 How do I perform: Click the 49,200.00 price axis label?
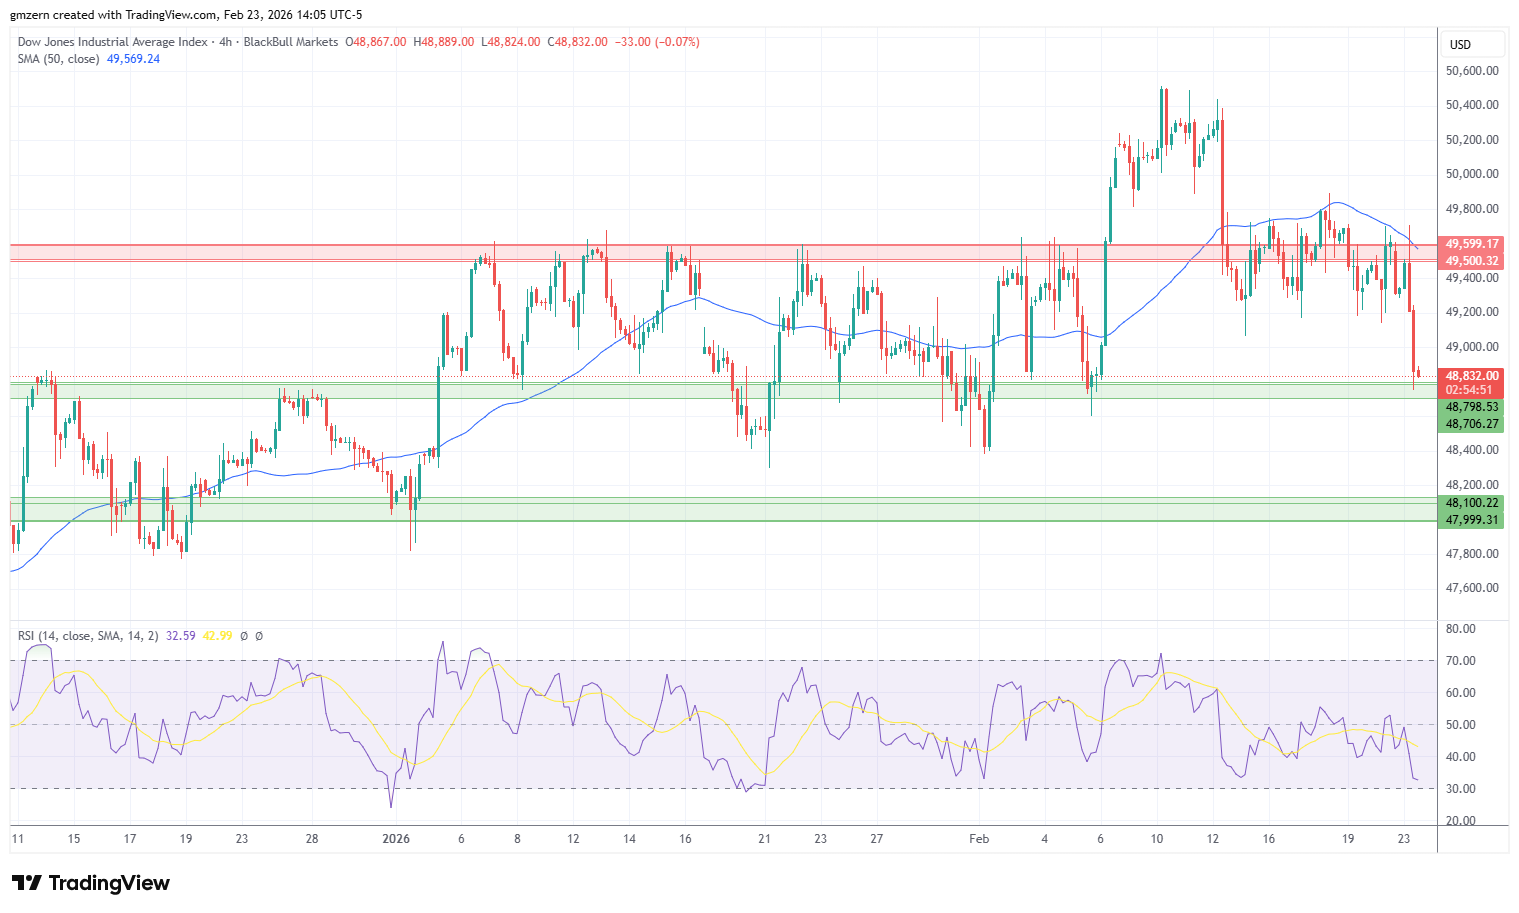[1473, 312]
